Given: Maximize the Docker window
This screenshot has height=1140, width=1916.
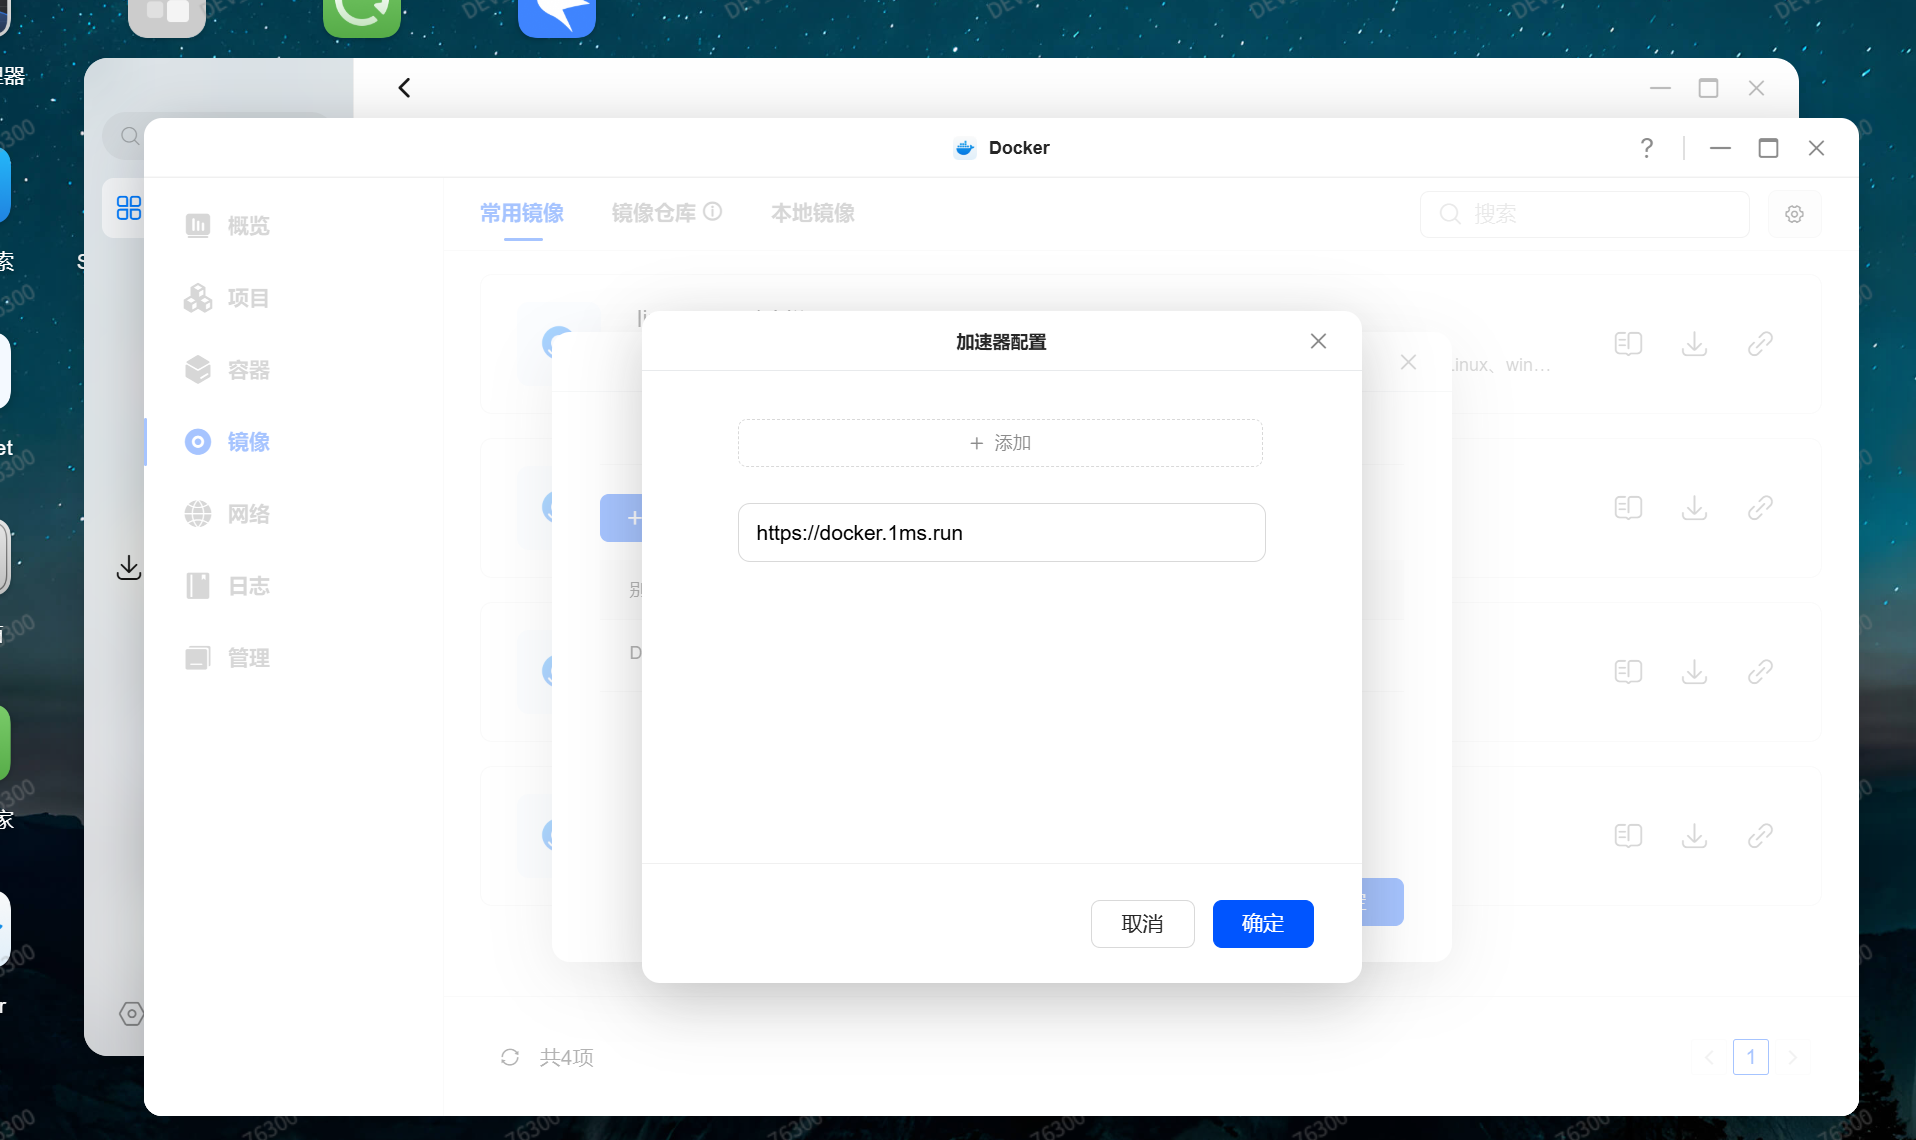Looking at the screenshot, I should 1768,148.
